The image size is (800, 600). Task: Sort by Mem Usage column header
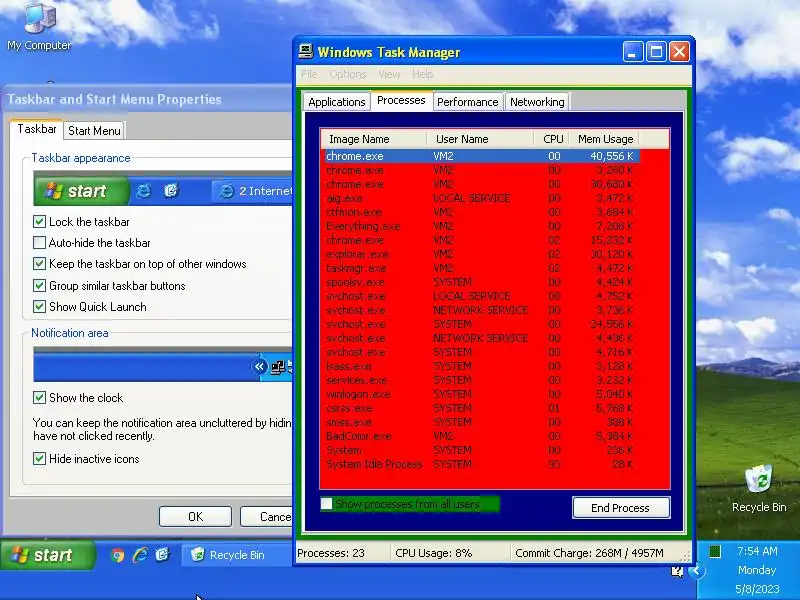[x=603, y=139]
